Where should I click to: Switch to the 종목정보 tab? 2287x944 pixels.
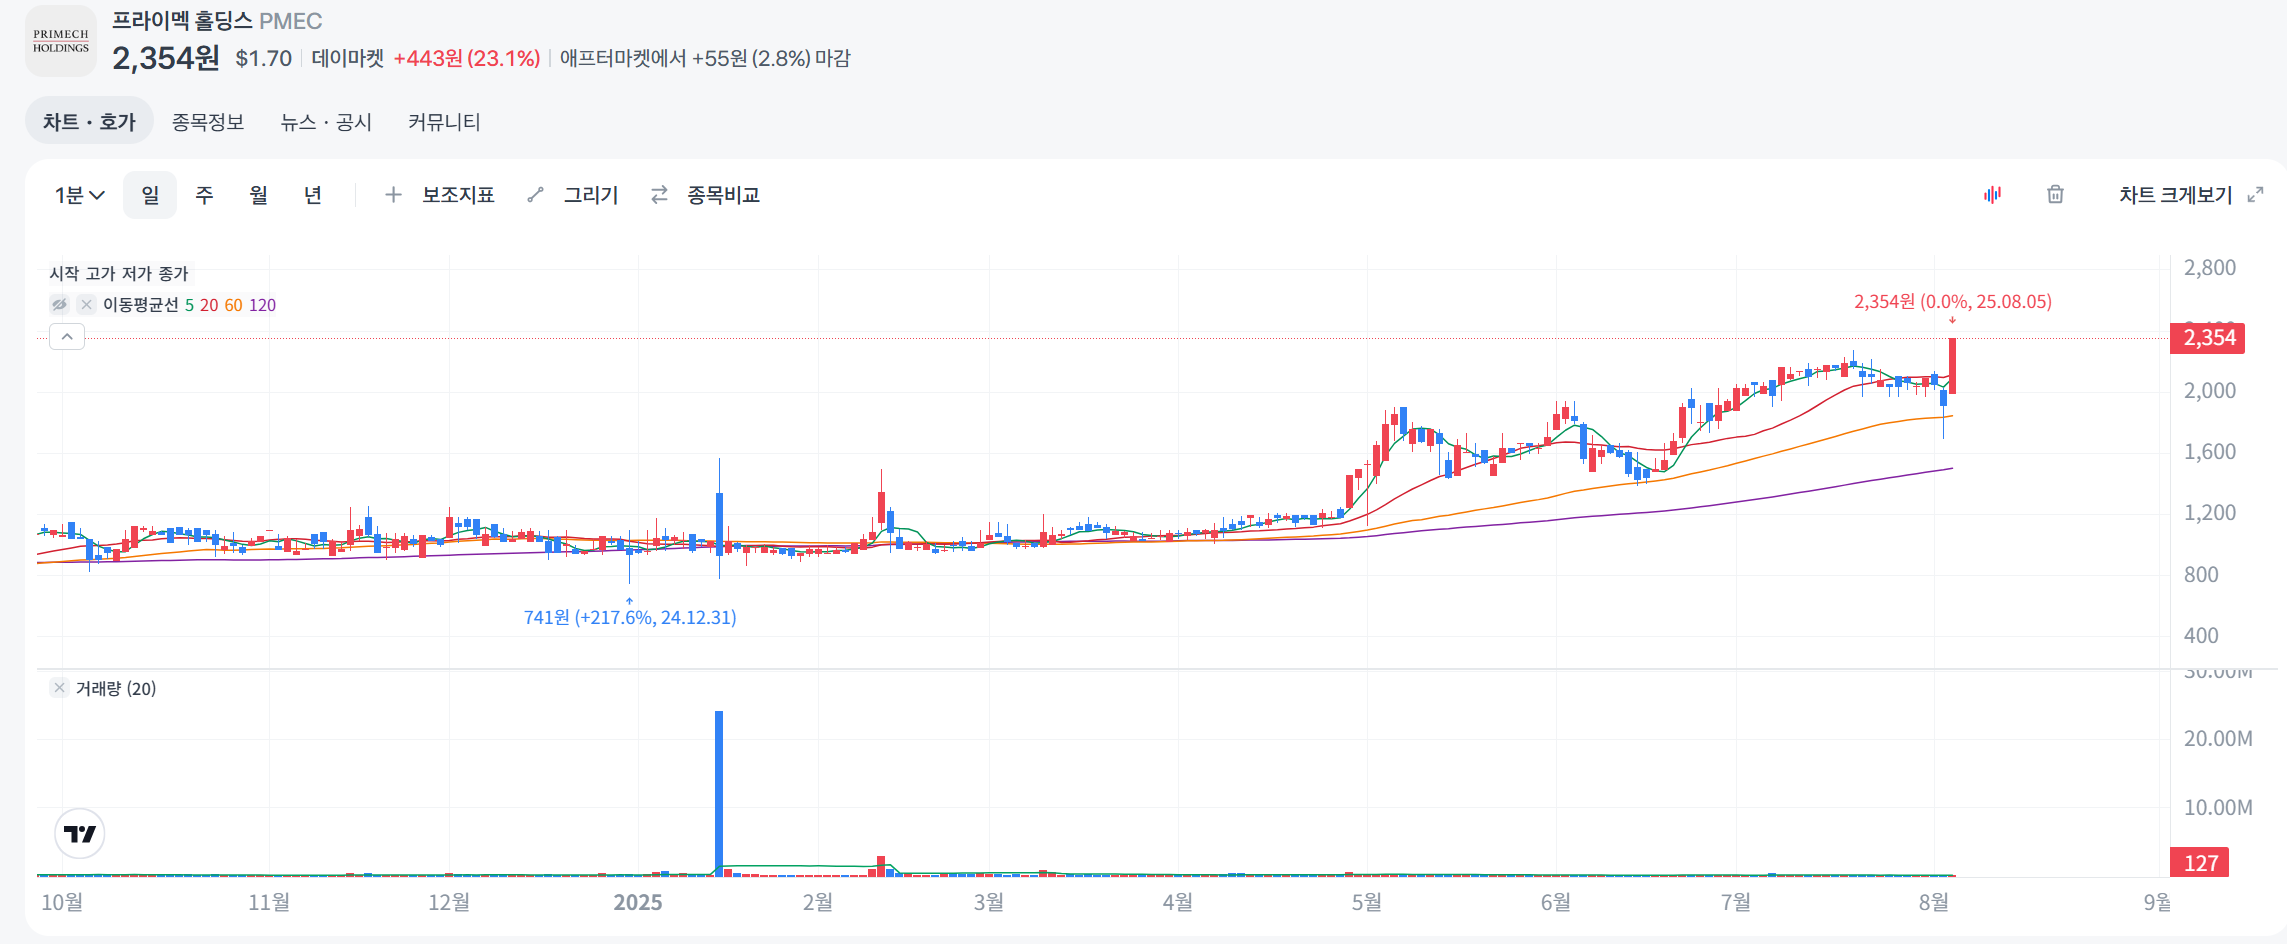208,122
